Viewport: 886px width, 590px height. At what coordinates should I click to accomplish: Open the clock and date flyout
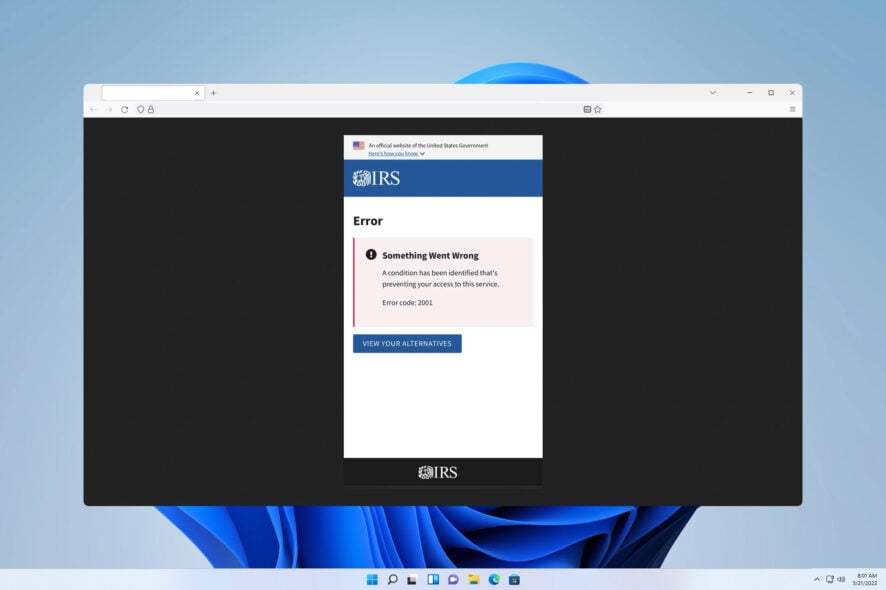pyautogui.click(x=865, y=579)
